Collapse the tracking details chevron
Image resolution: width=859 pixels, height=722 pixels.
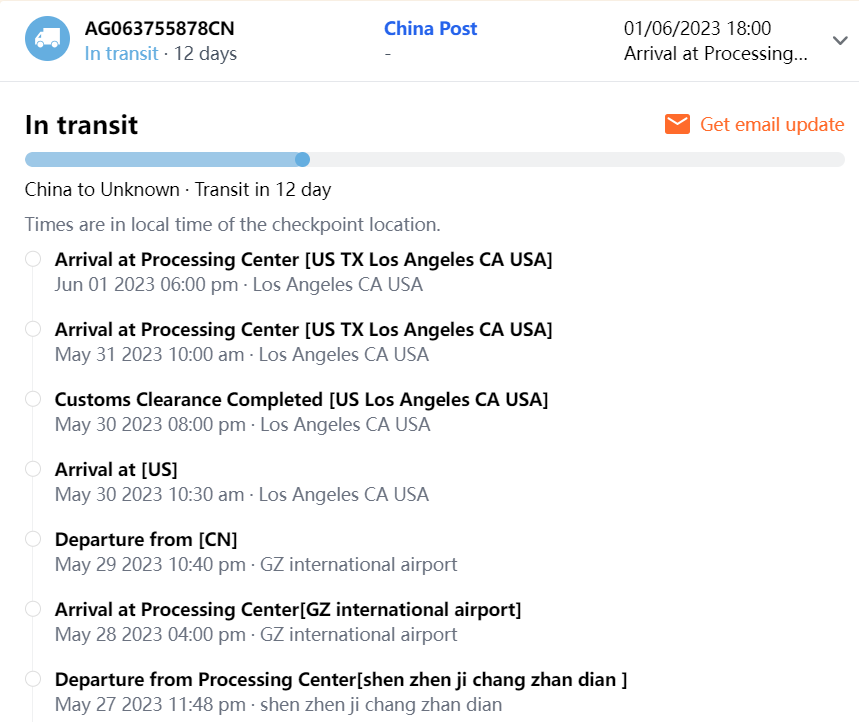pos(839,40)
